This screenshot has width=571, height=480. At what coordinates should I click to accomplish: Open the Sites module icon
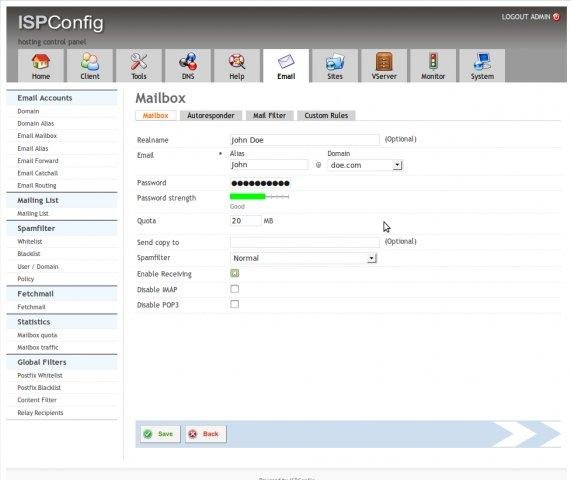335,61
